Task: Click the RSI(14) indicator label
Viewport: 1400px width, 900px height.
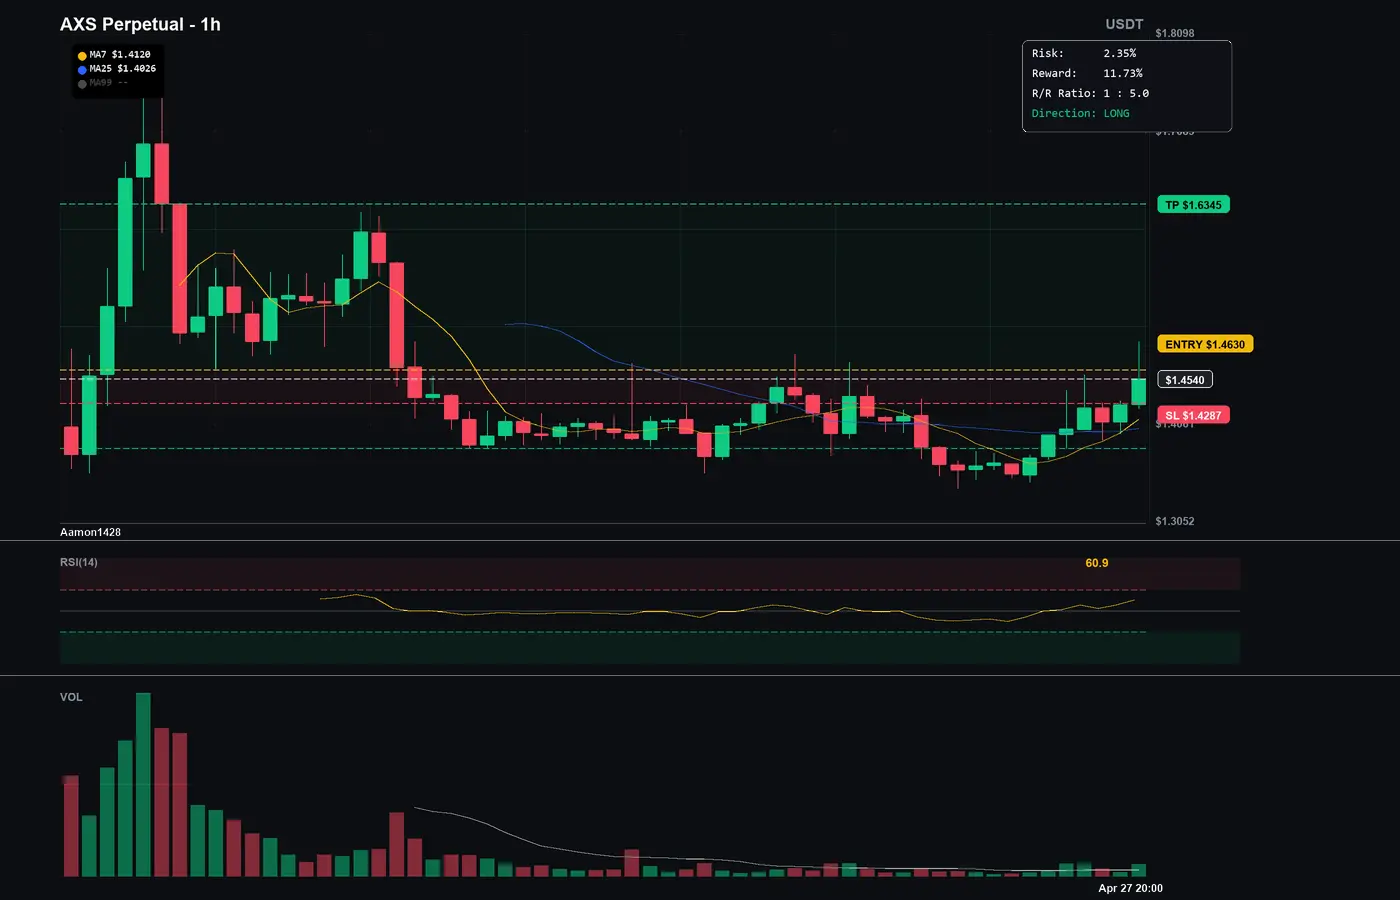Action: pos(79,562)
